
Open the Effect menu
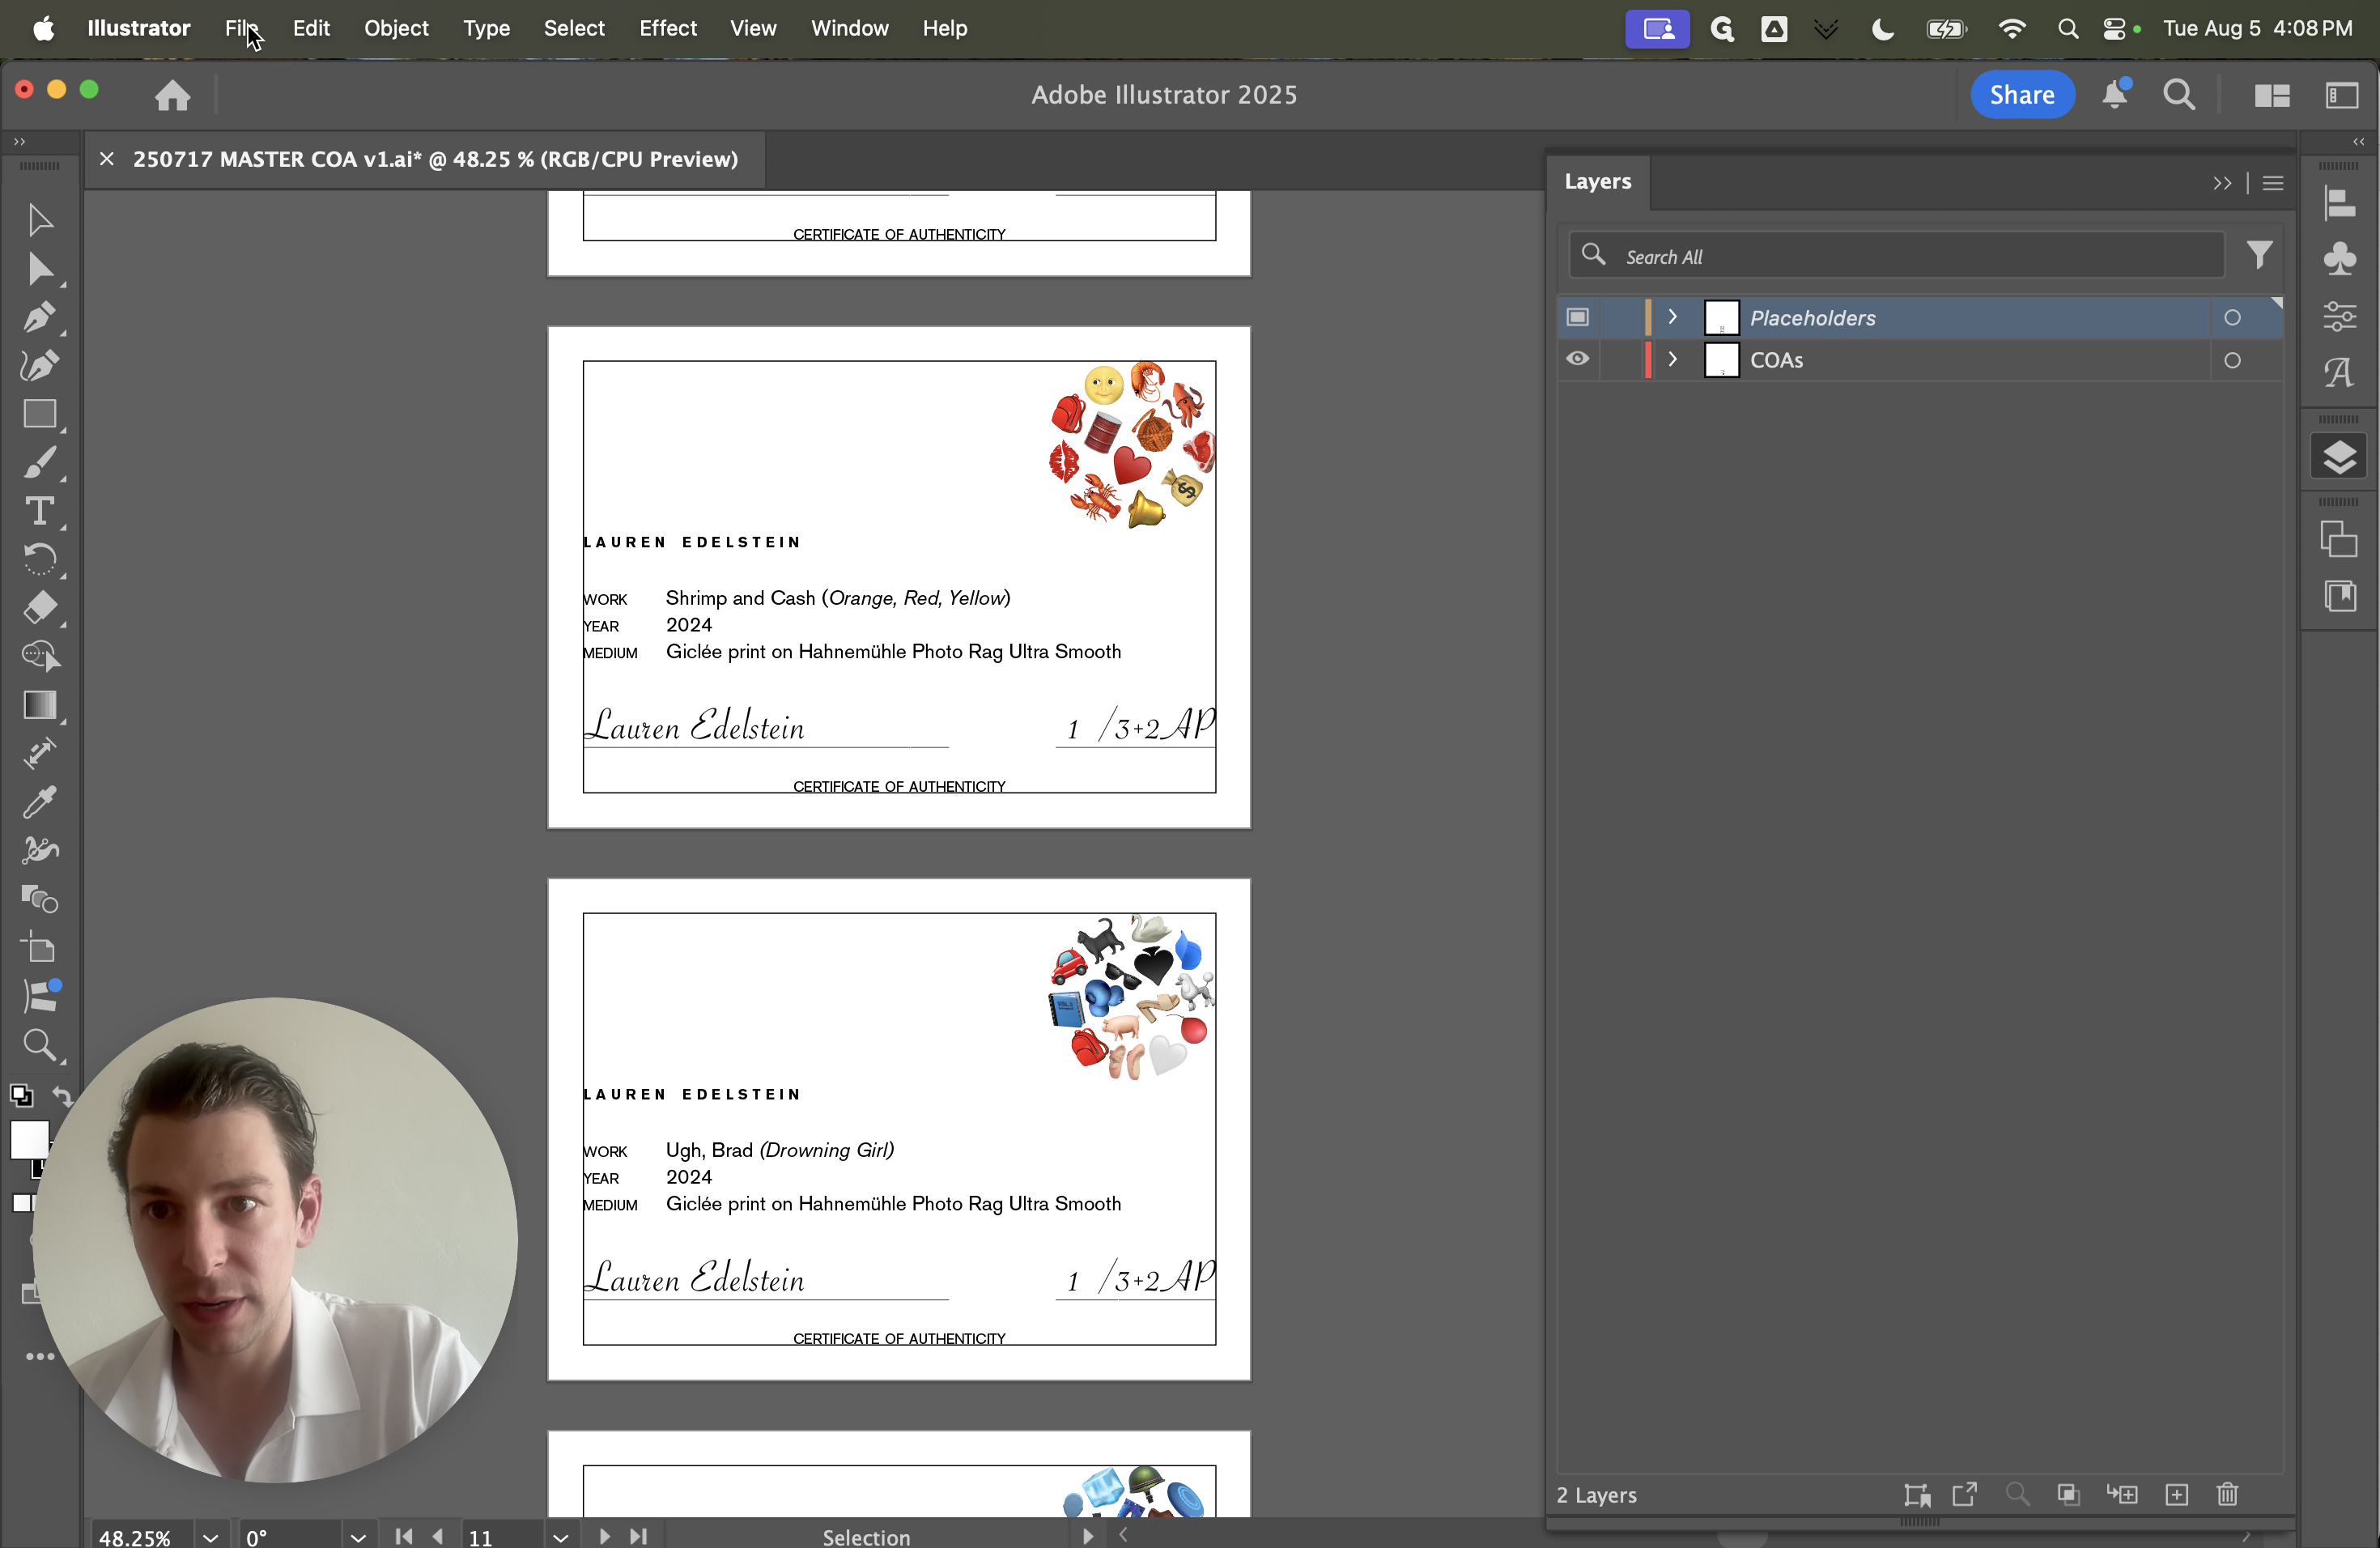668,28
